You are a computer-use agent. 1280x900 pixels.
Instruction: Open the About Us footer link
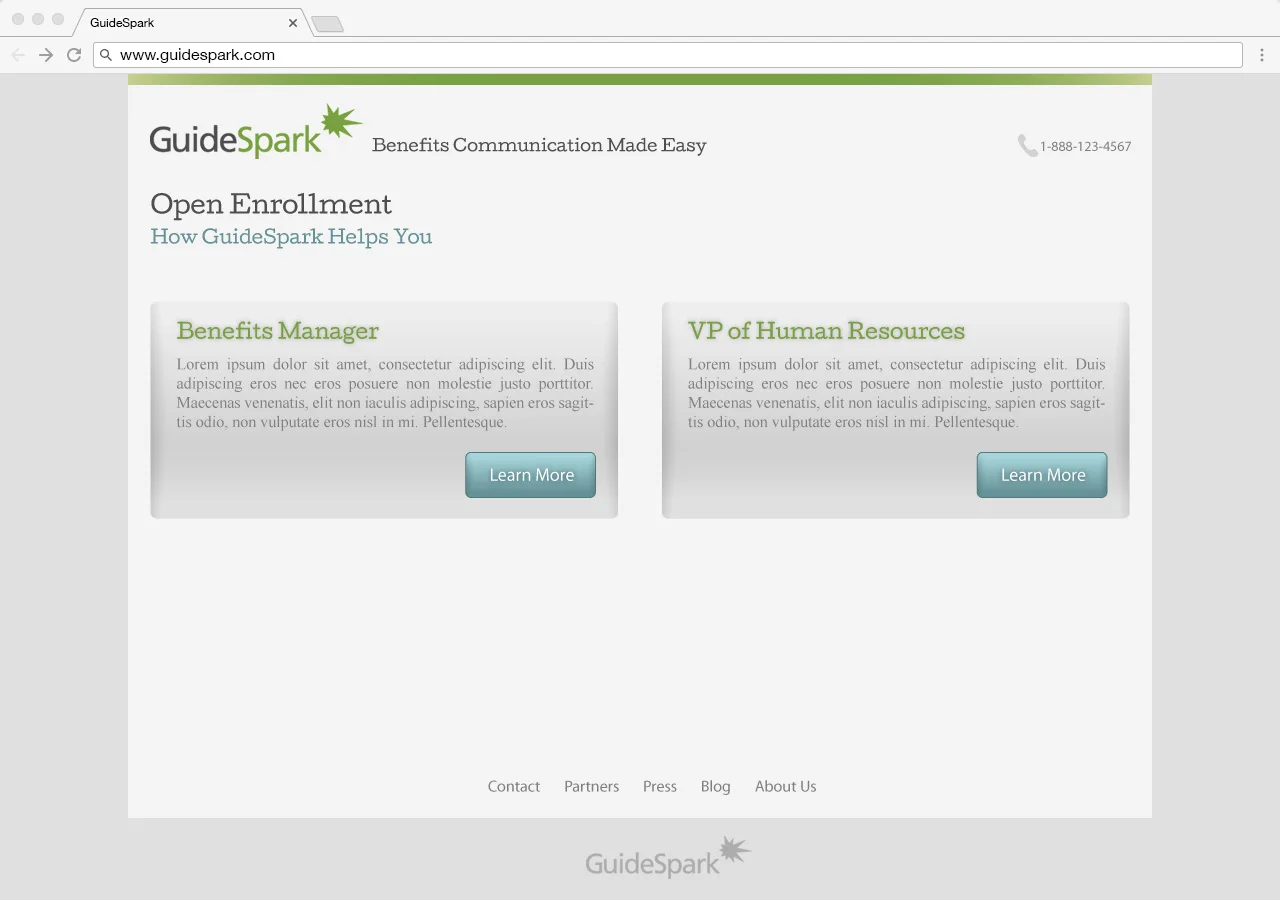tap(786, 787)
